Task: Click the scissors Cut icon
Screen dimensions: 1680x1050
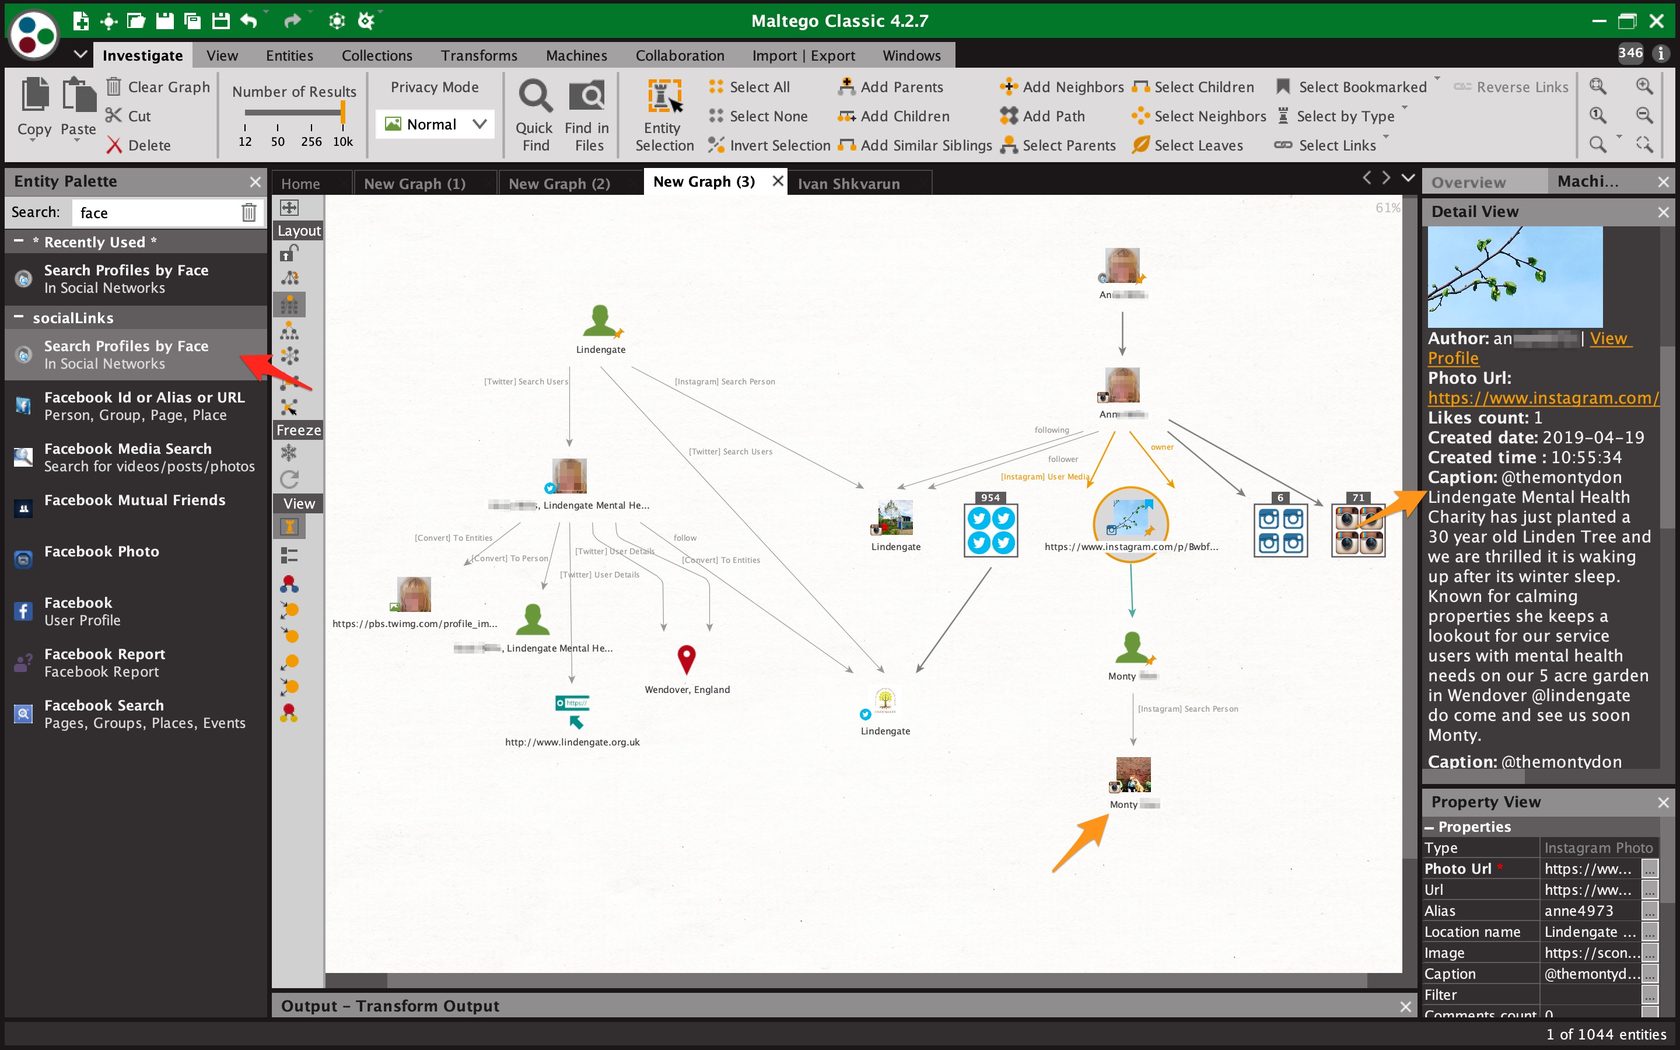Action: tap(114, 116)
